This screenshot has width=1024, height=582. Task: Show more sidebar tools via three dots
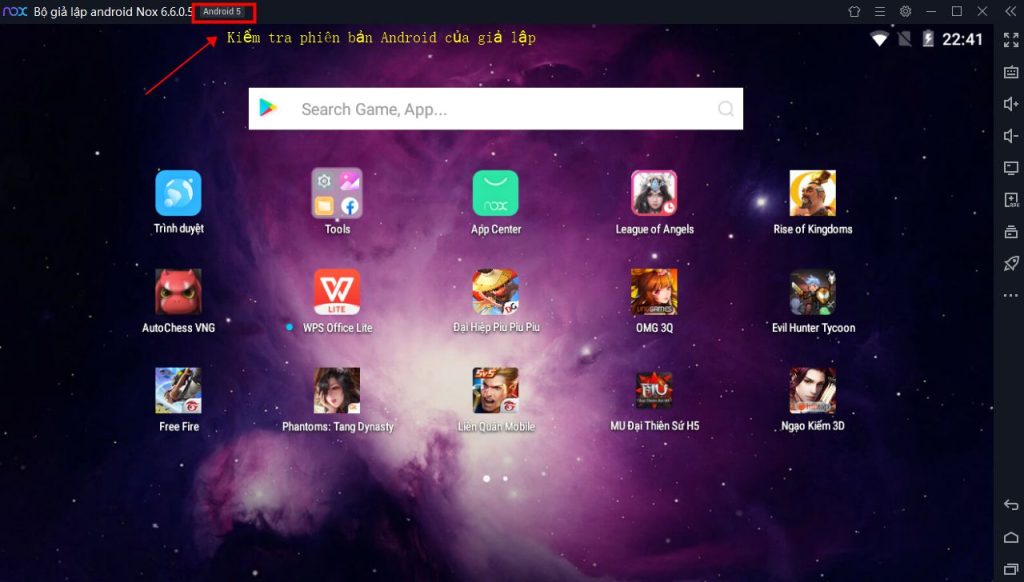point(1011,295)
